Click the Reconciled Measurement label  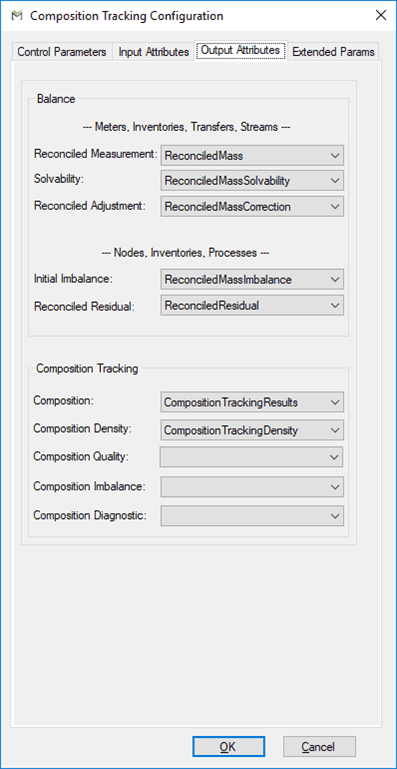tap(96, 154)
